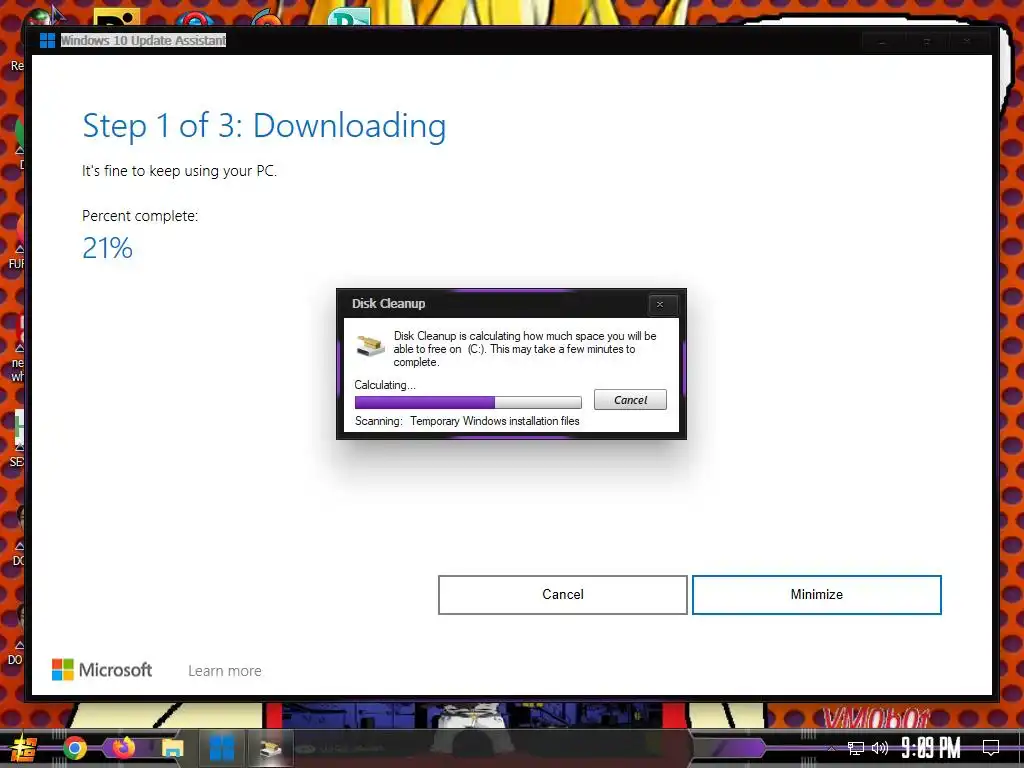Open the notification center icon
This screenshot has height=768, width=1024.
point(991,748)
